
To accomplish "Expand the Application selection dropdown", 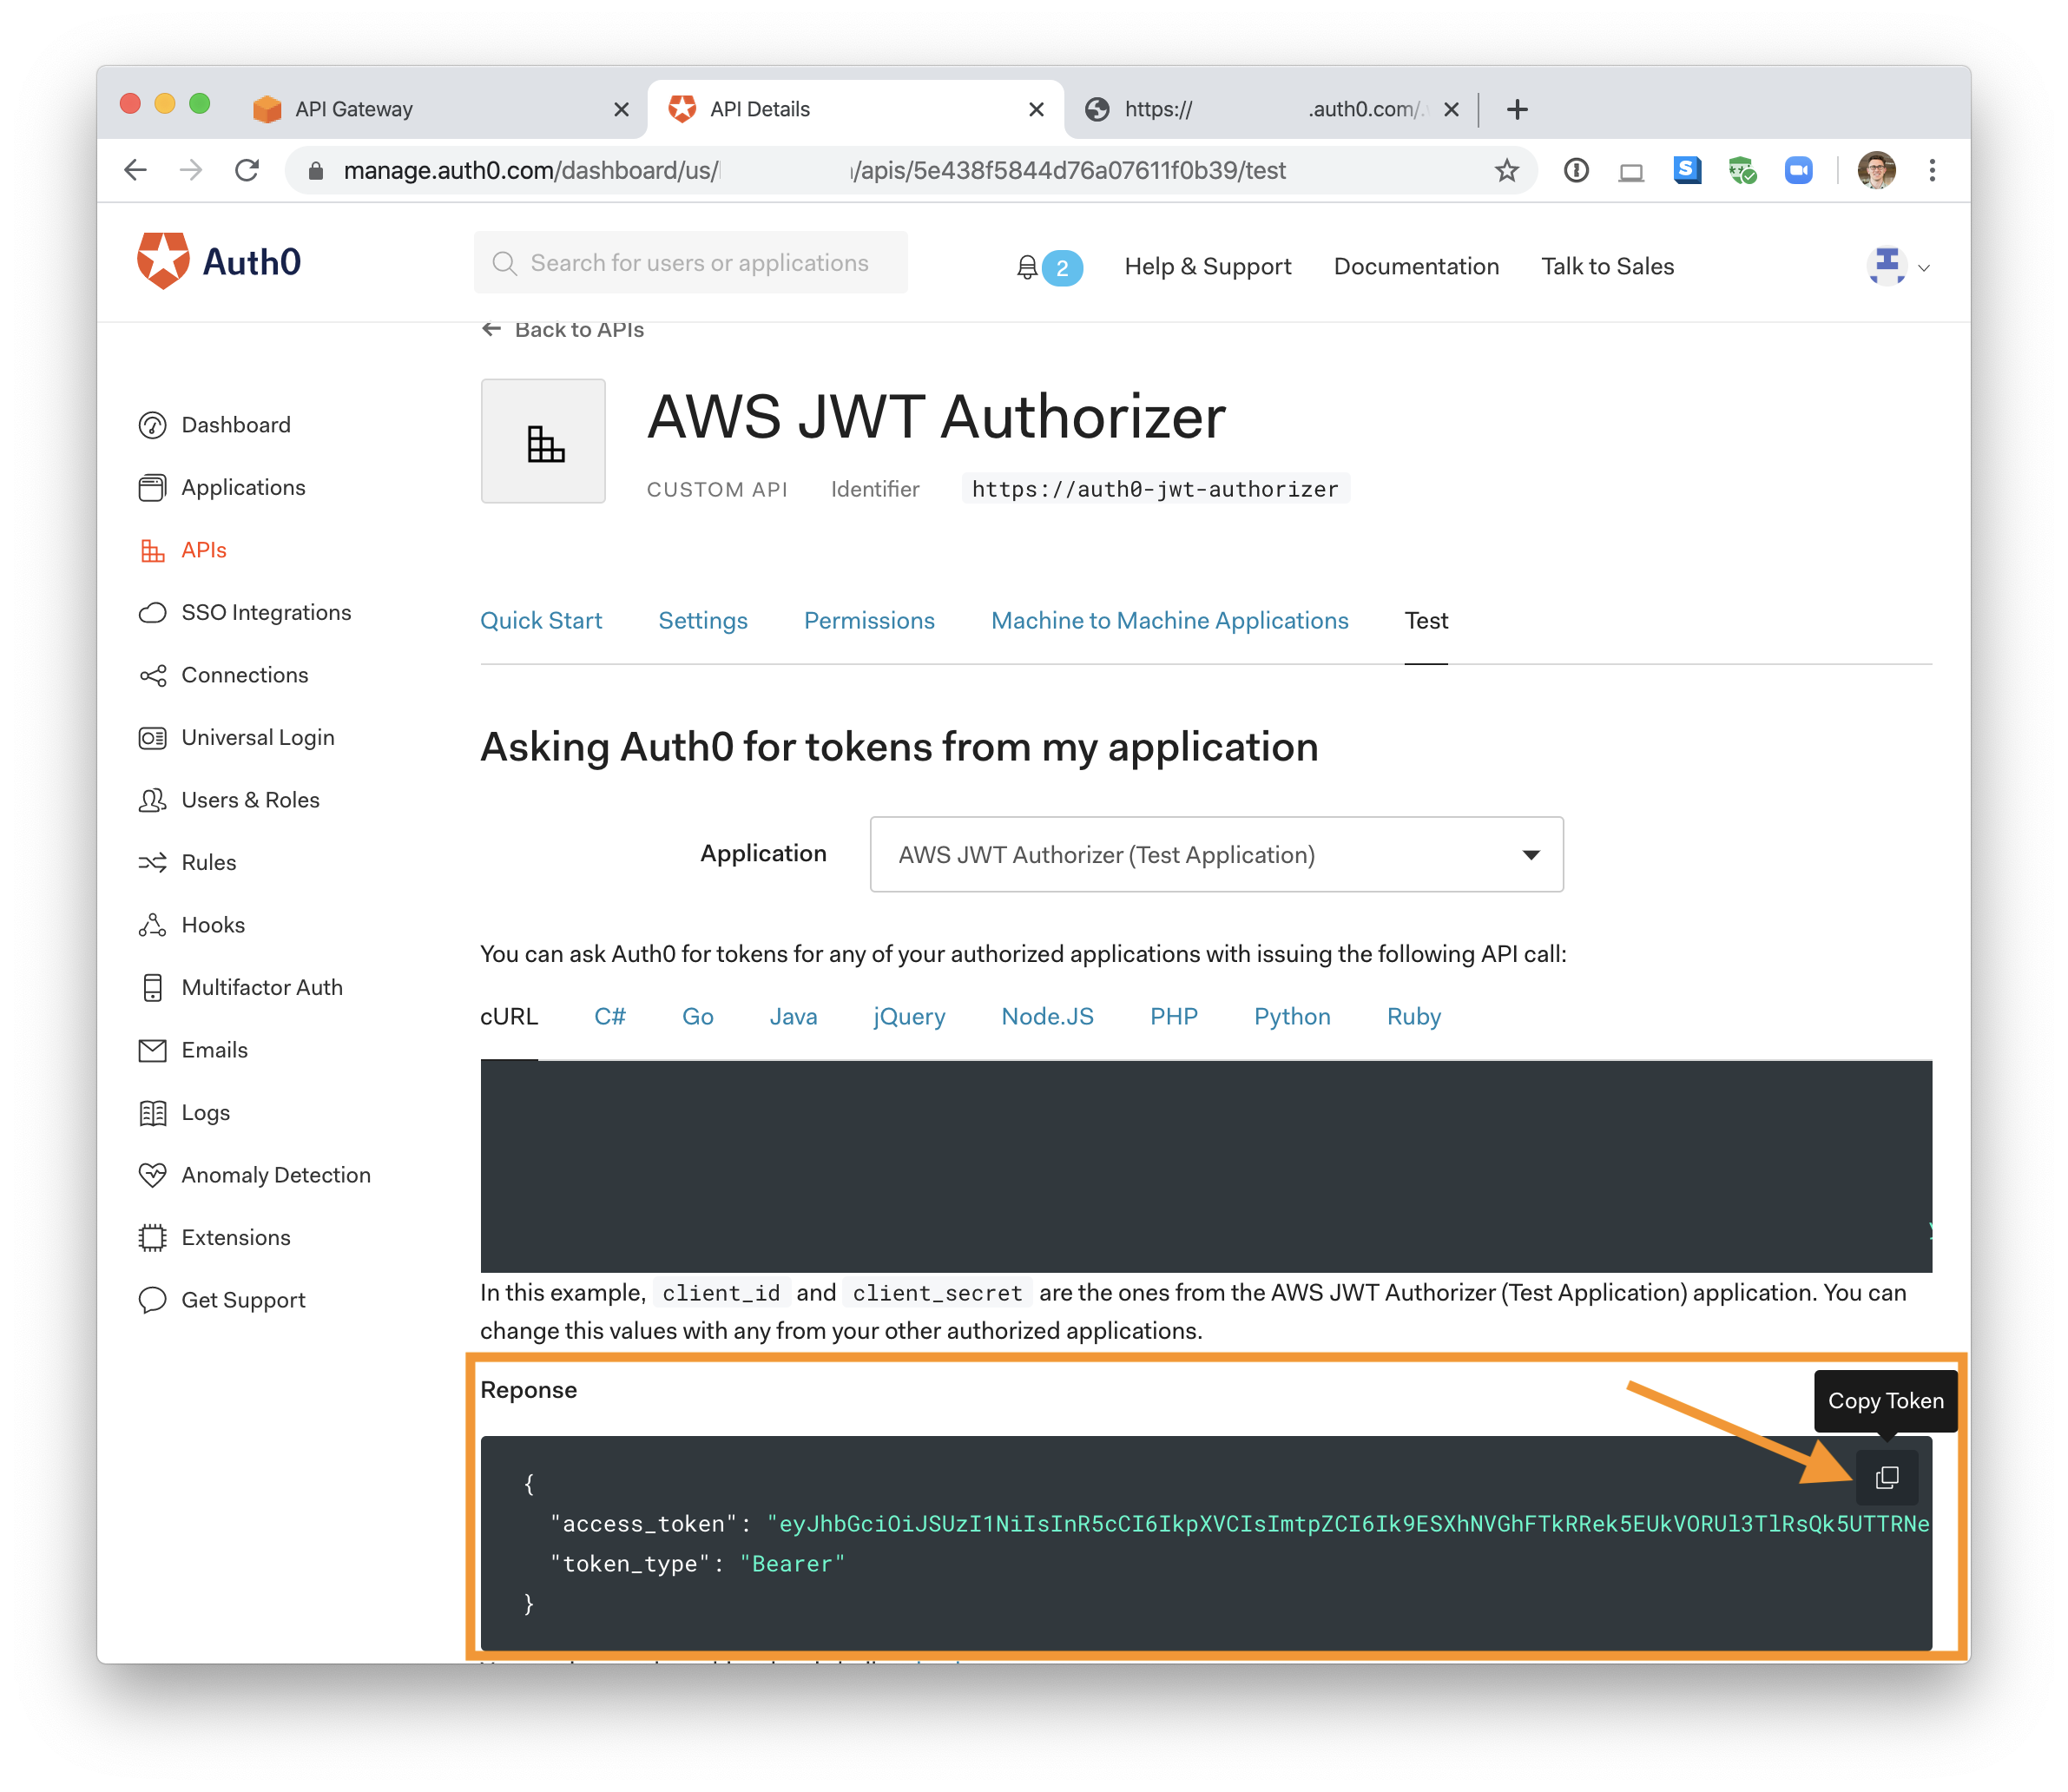I will [1216, 855].
